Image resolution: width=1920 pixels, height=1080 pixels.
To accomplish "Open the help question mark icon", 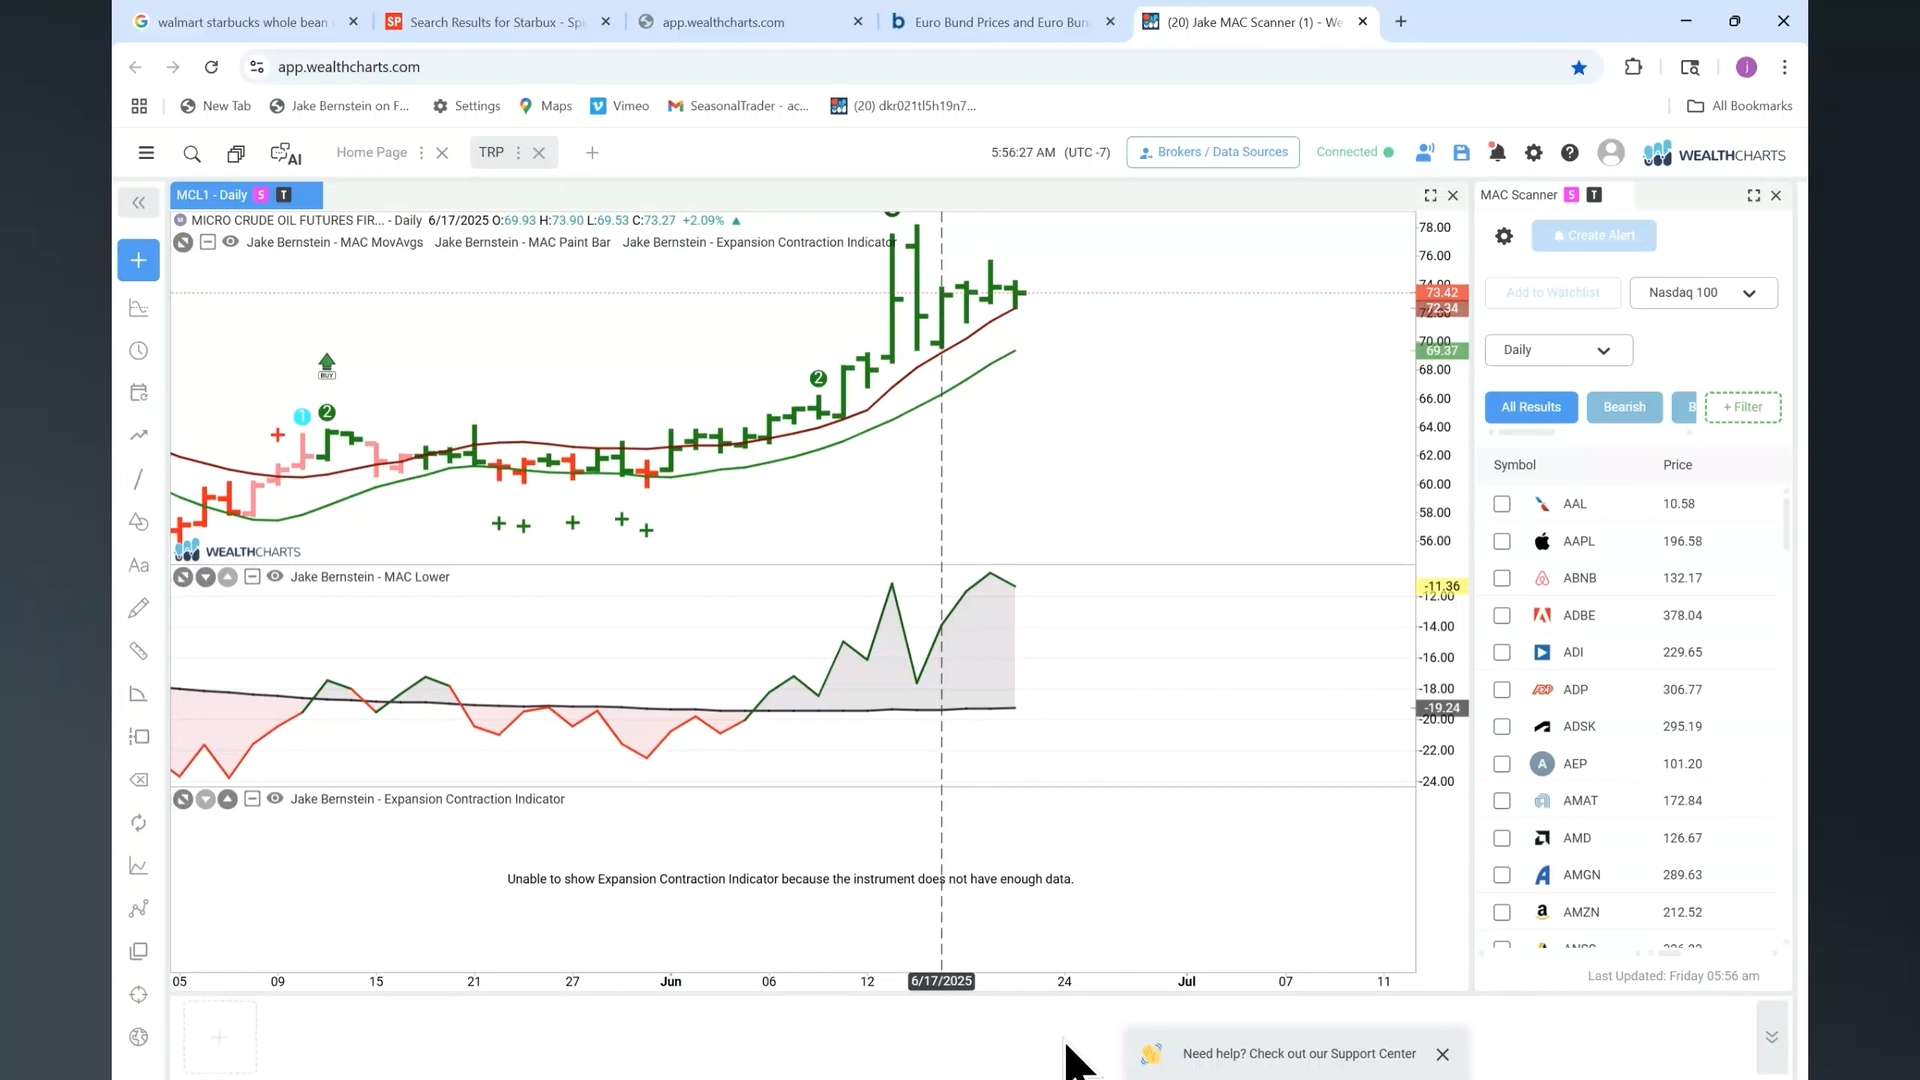I will tap(1569, 153).
